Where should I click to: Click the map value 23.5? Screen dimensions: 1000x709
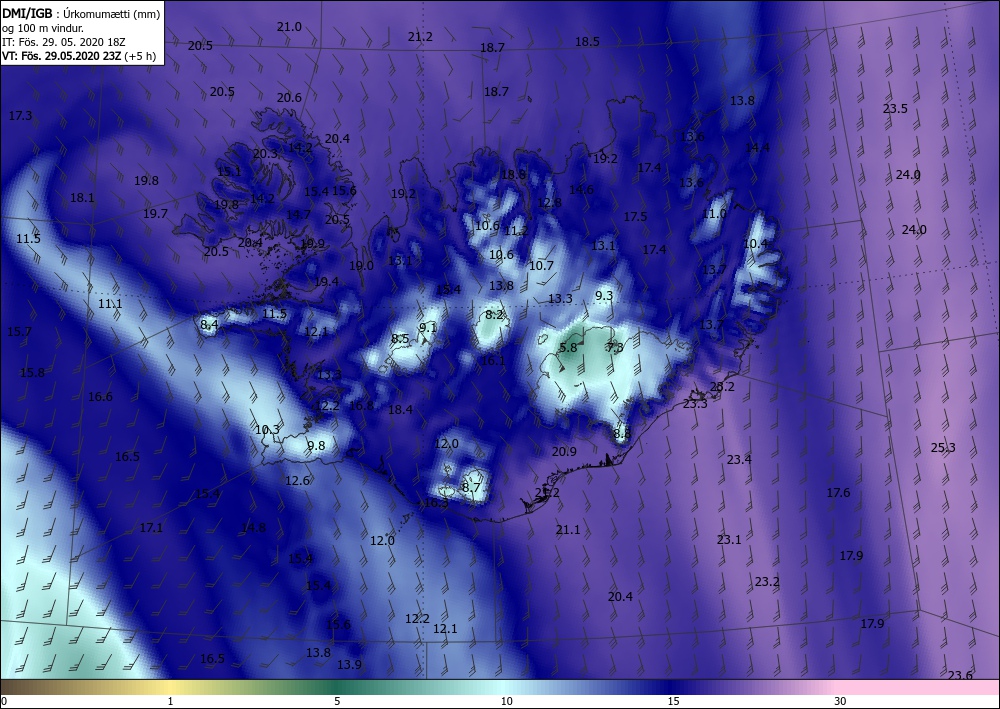pyautogui.click(x=895, y=108)
